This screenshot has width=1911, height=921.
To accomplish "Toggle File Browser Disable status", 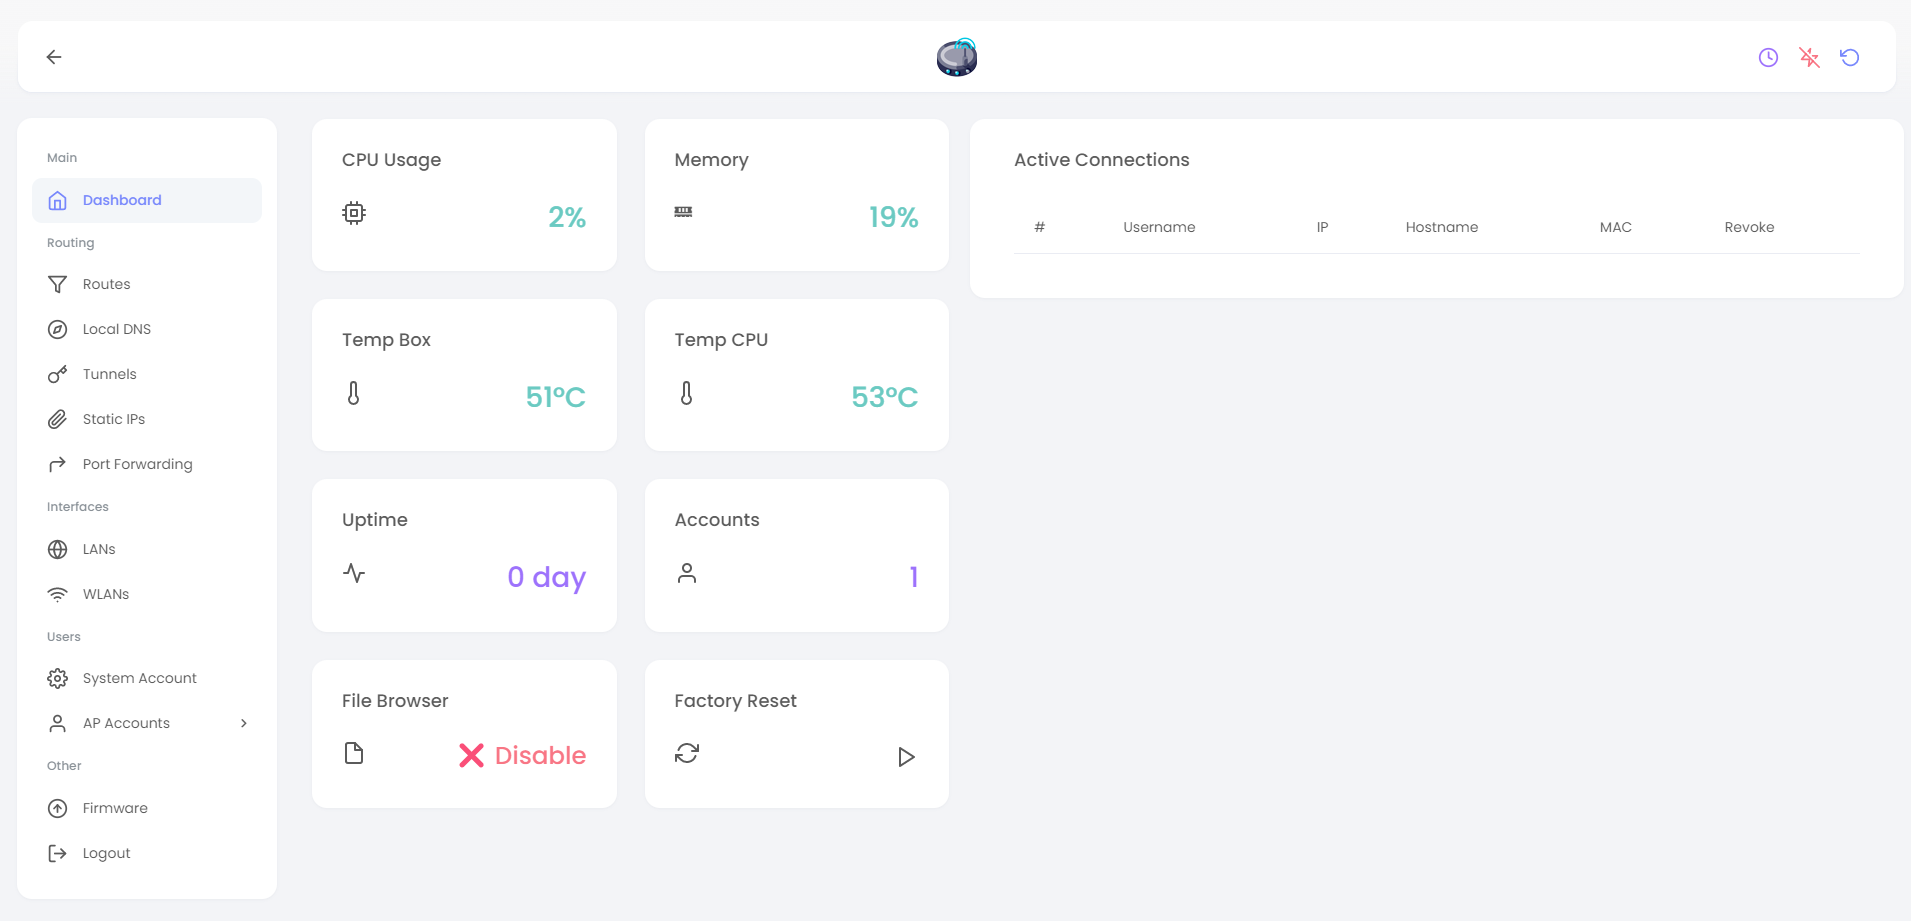I will (522, 755).
